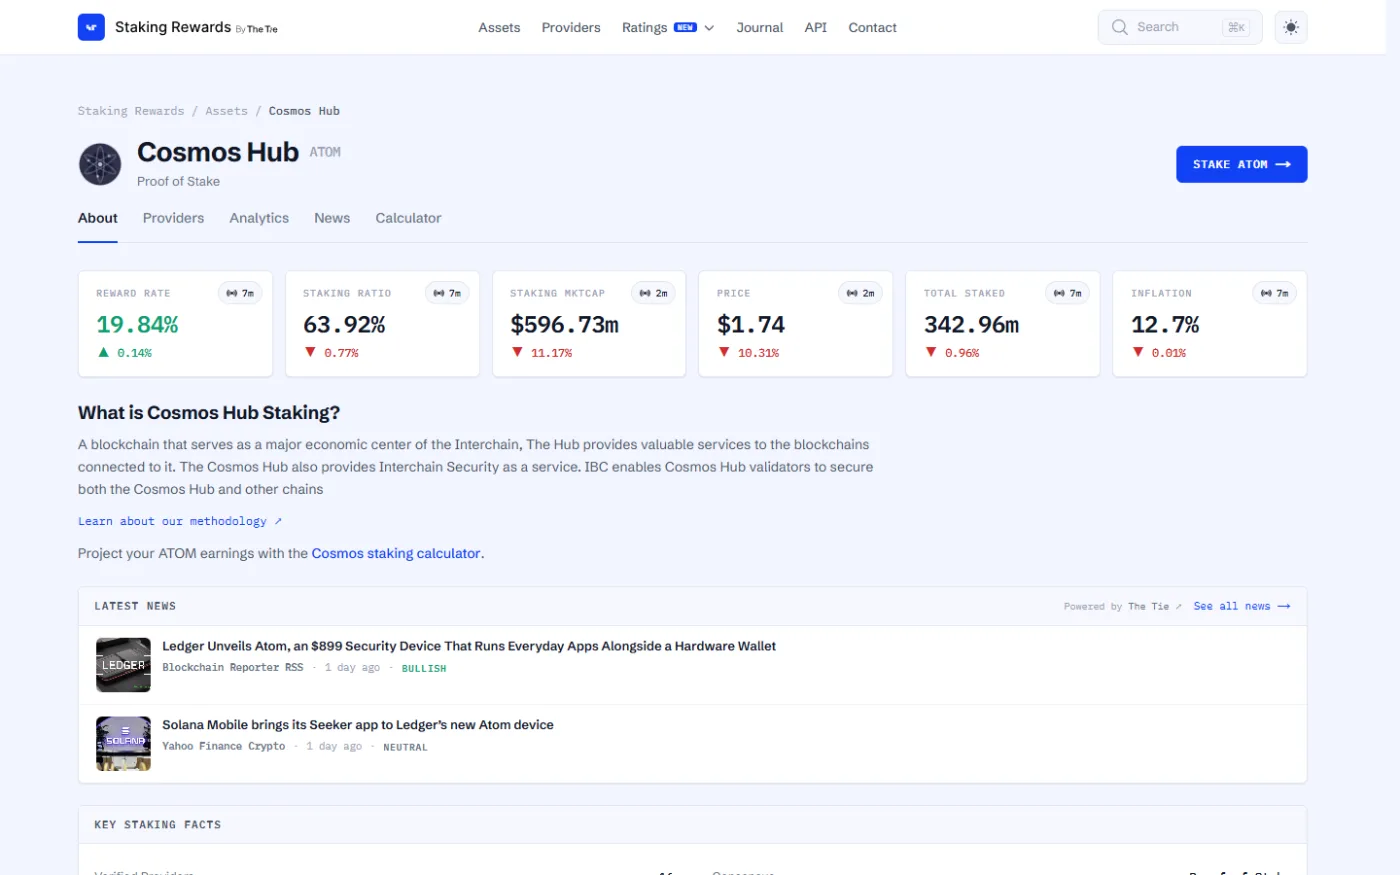Click the Stake ATOM button

click(x=1241, y=164)
